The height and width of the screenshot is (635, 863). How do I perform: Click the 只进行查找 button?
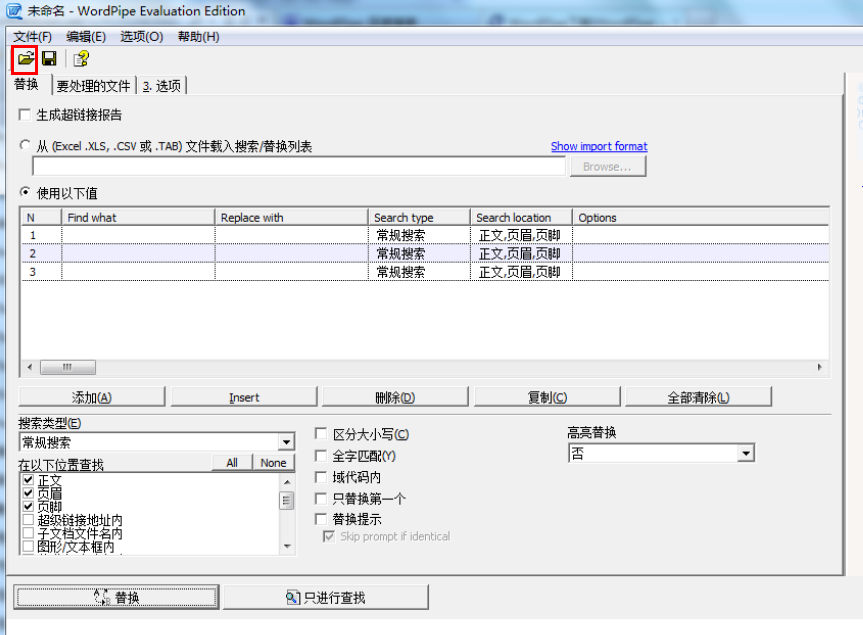pos(326,597)
